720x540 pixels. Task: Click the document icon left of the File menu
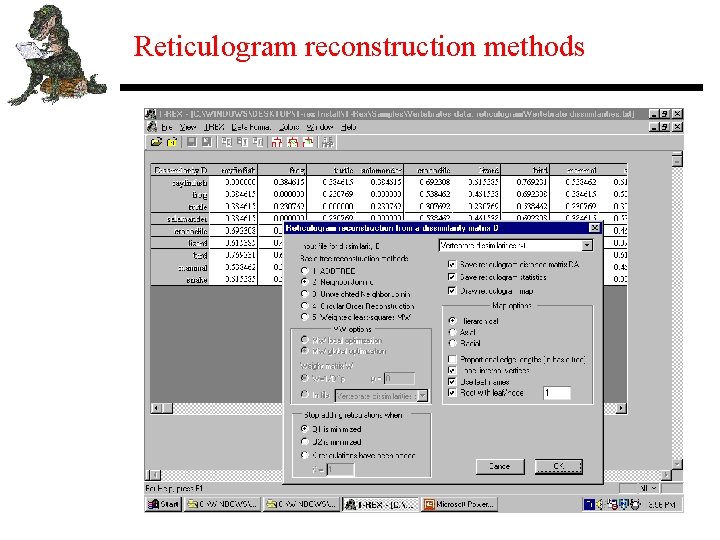[152, 127]
